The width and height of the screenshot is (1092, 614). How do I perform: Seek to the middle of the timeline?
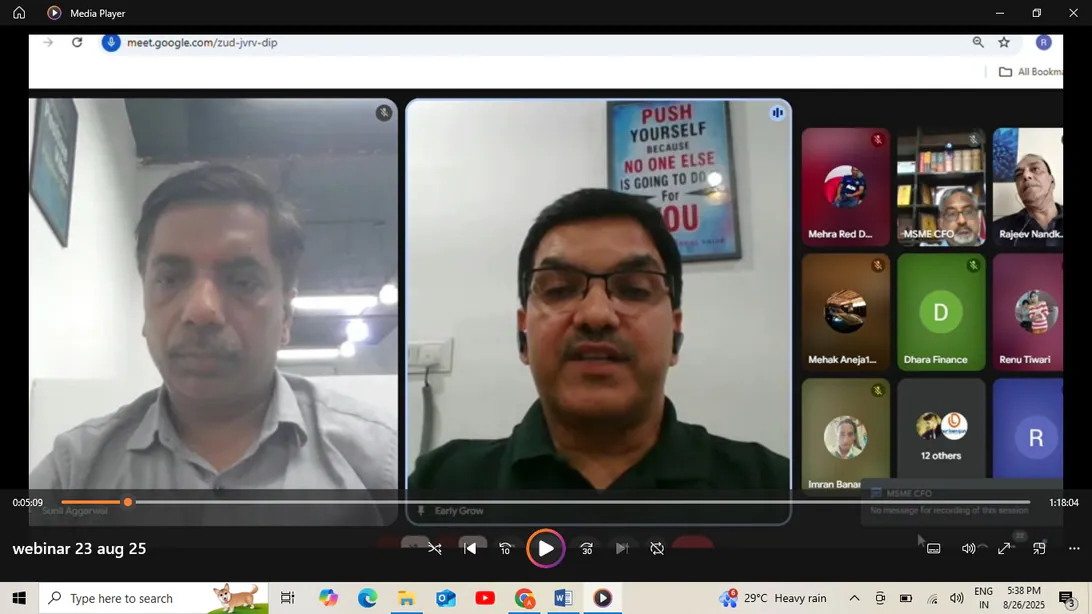[545, 502]
